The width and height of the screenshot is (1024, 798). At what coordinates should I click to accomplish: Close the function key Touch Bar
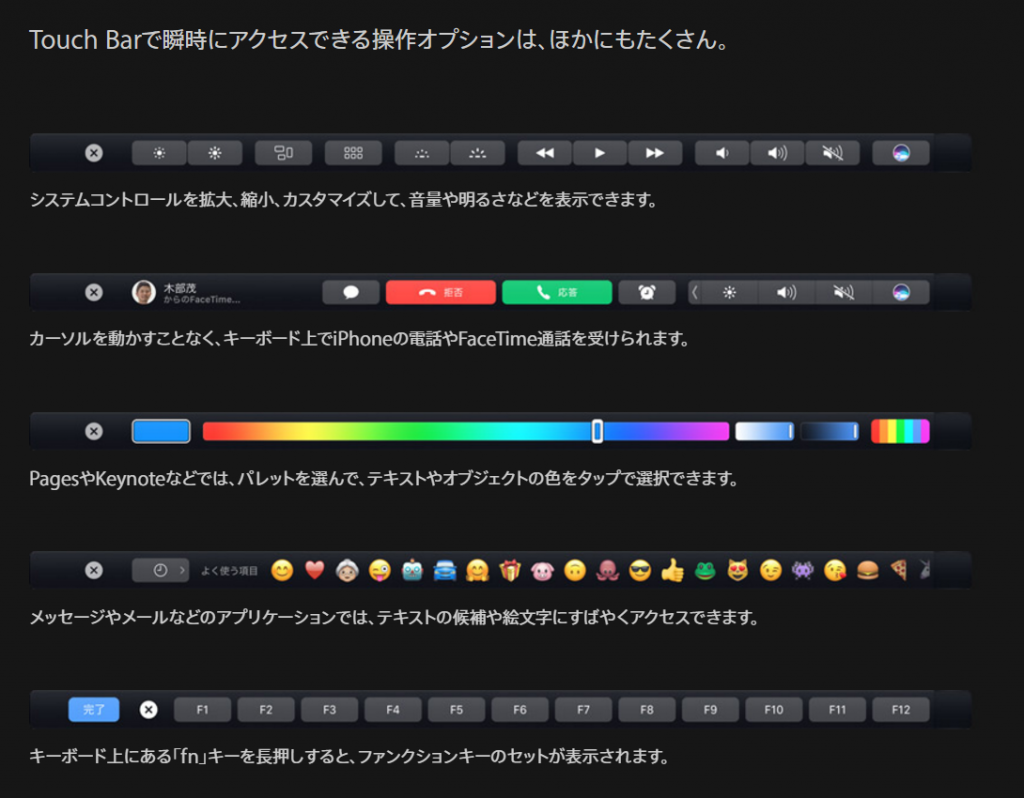click(x=149, y=709)
